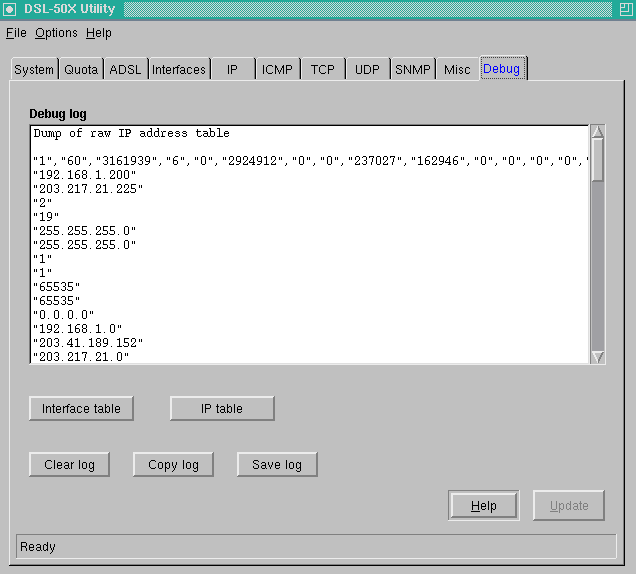The width and height of the screenshot is (636, 574).
Task: Click the "203.217.21.0" log line
Action: pyautogui.click(x=81, y=357)
